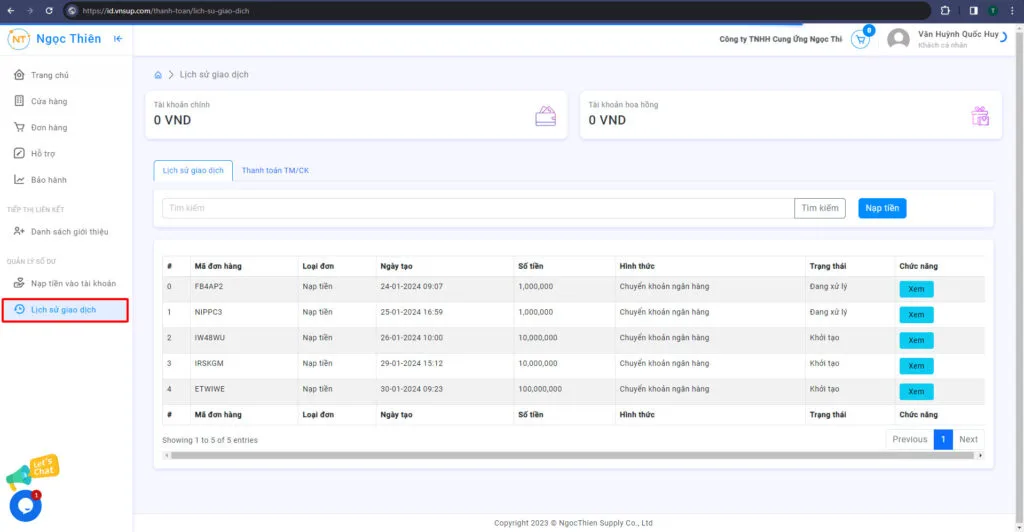Open the Let's Chat messenger bubble
The image size is (1024, 532).
tap(25, 505)
